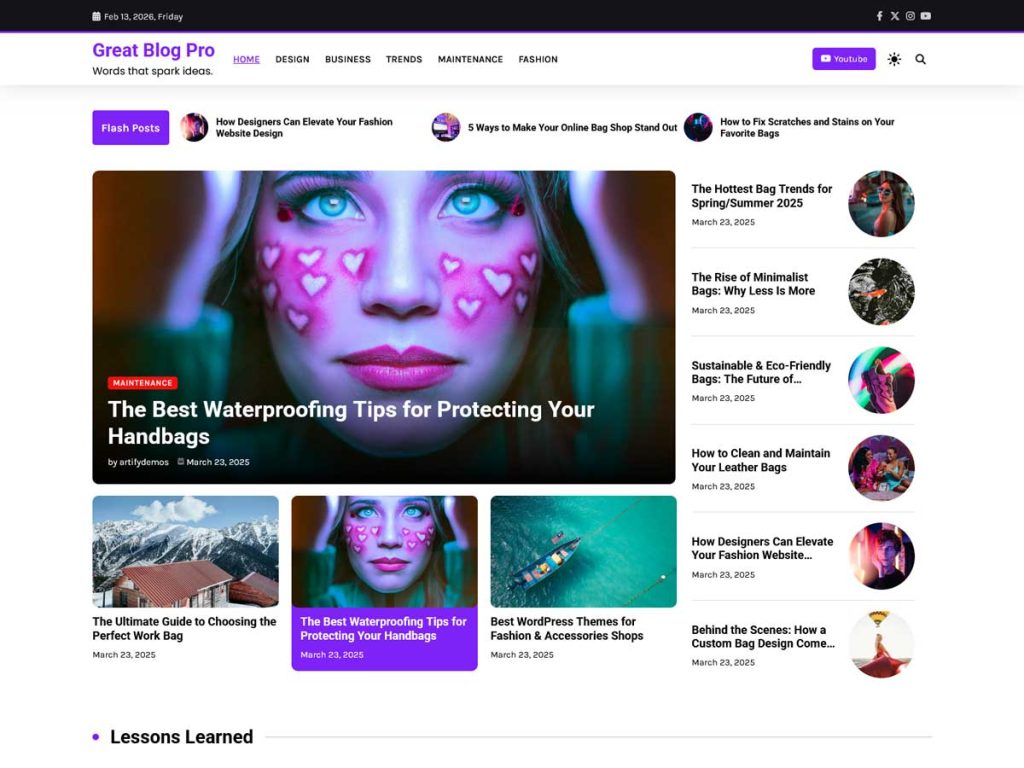
Task: Open the Business menu item
Action: pyautogui.click(x=347, y=59)
